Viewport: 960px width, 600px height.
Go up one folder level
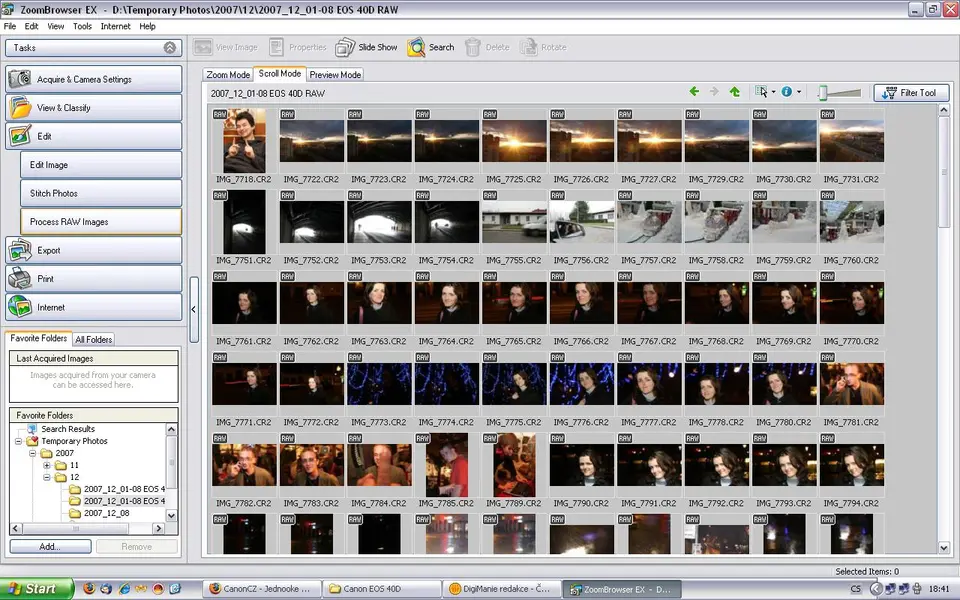735,92
